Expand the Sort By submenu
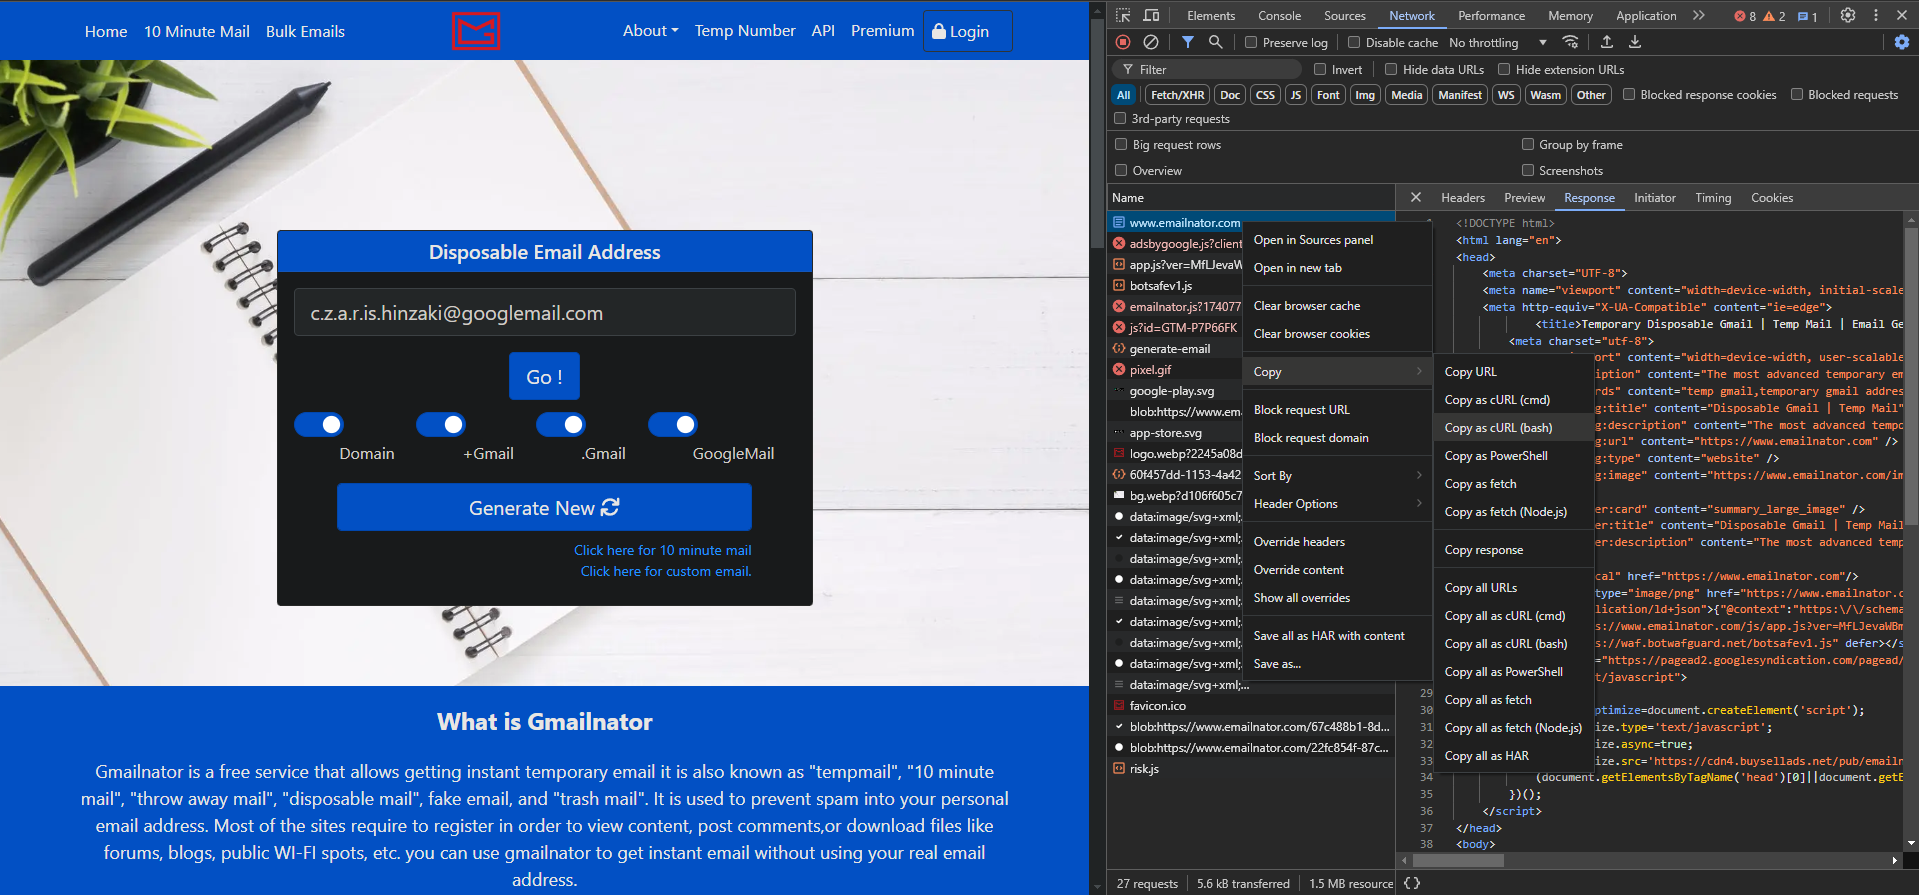This screenshot has width=1919, height=895. tap(1336, 476)
